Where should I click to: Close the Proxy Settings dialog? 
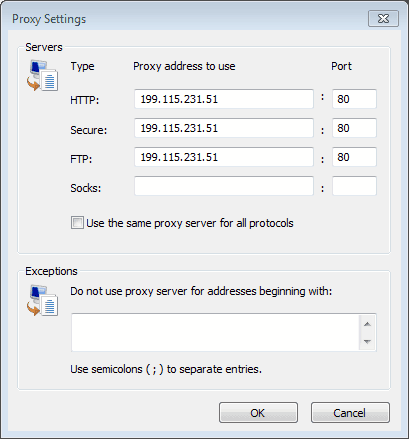click(x=383, y=18)
